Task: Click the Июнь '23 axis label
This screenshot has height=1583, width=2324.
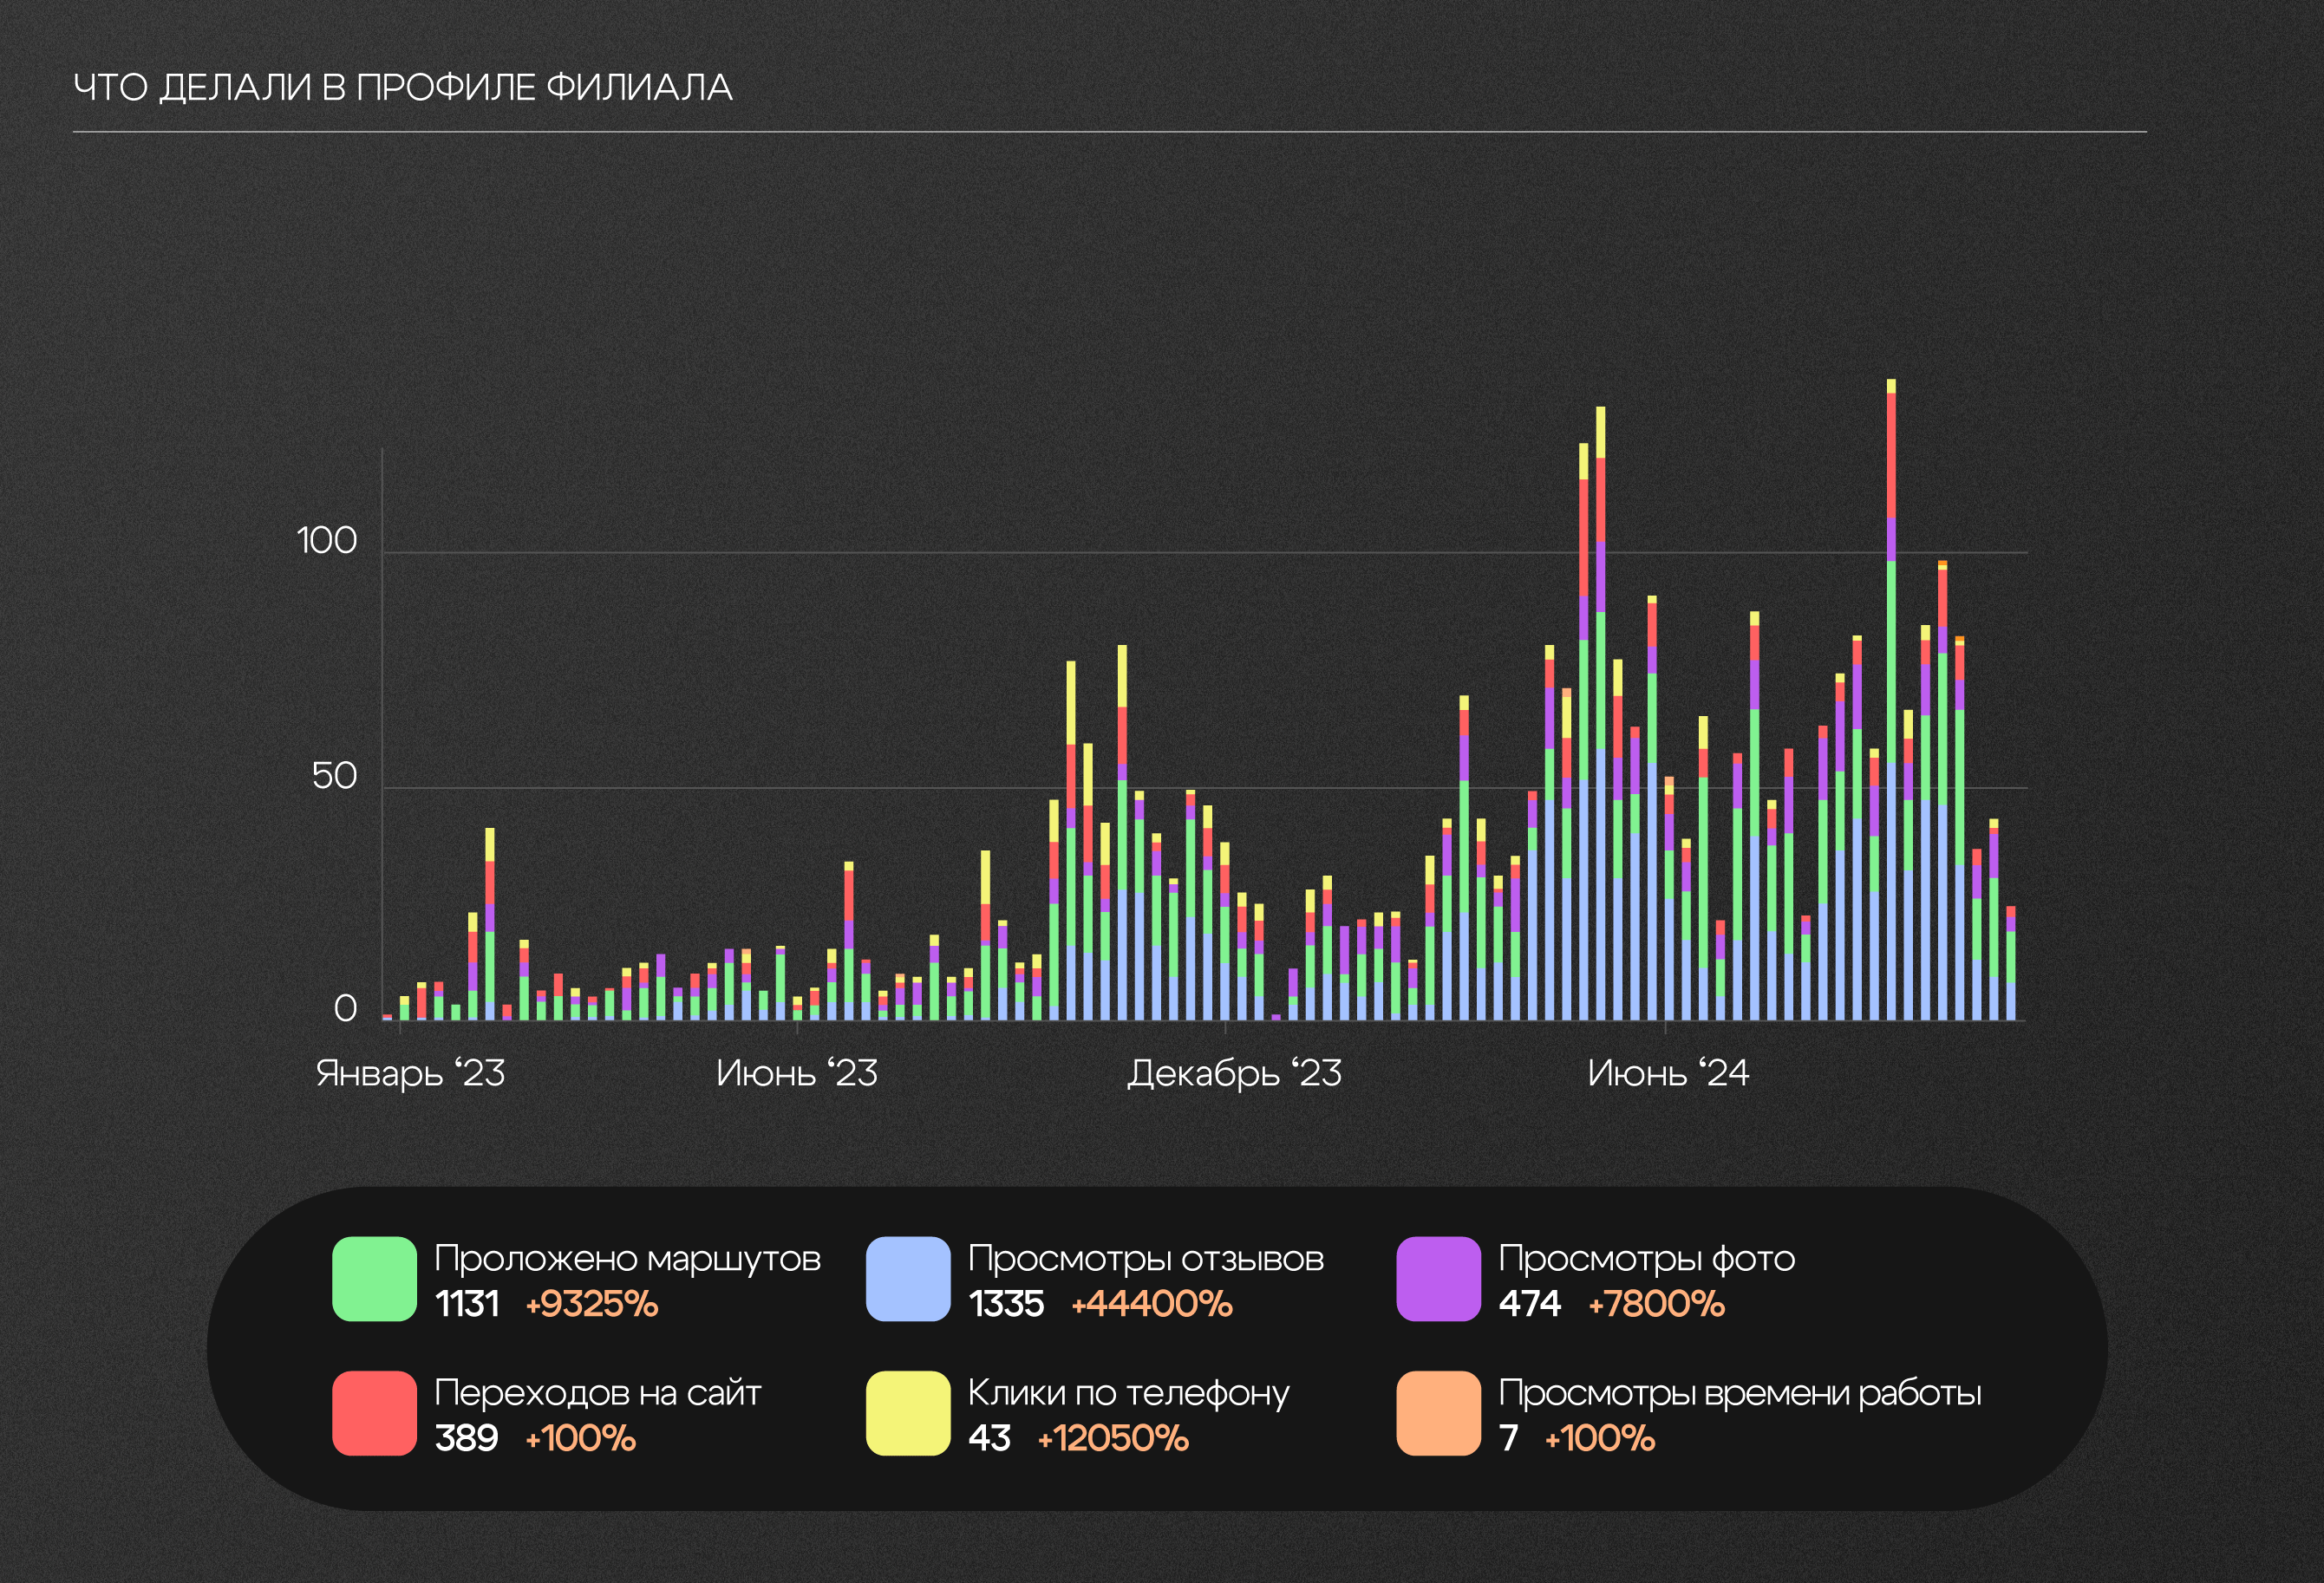Action: 796,1073
